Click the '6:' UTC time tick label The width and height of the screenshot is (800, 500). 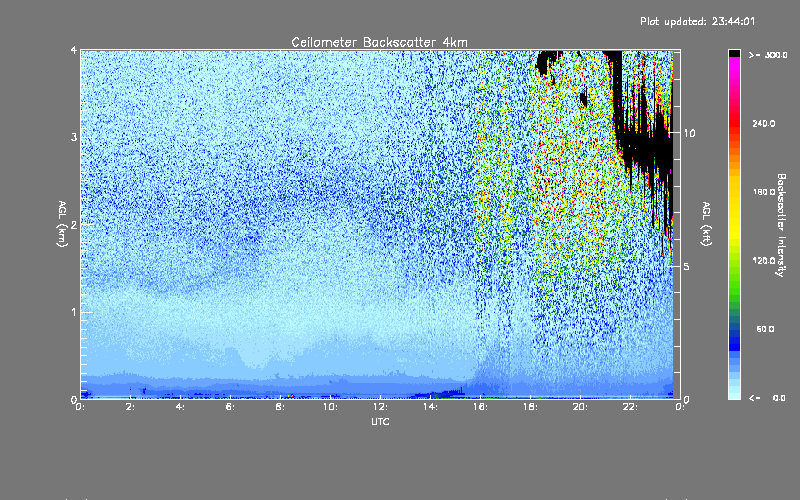(230, 407)
